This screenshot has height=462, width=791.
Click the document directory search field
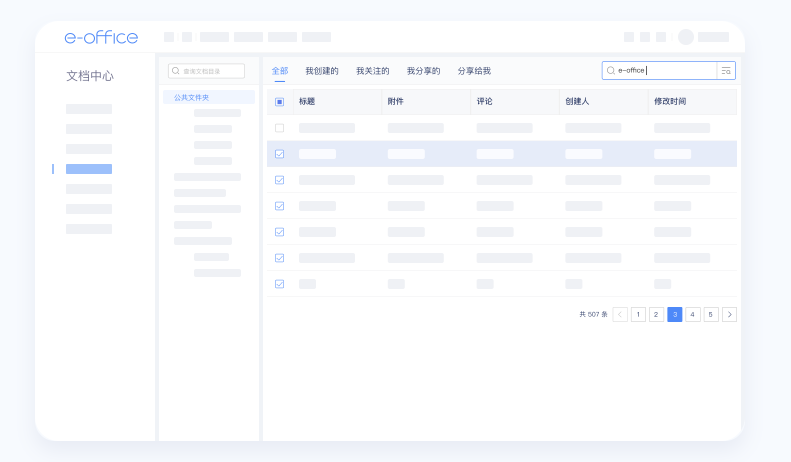pos(212,71)
